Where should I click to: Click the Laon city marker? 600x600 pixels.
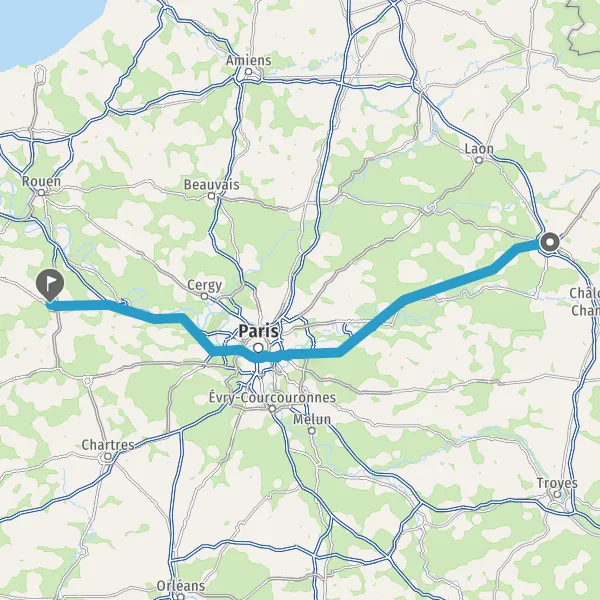[x=479, y=160]
